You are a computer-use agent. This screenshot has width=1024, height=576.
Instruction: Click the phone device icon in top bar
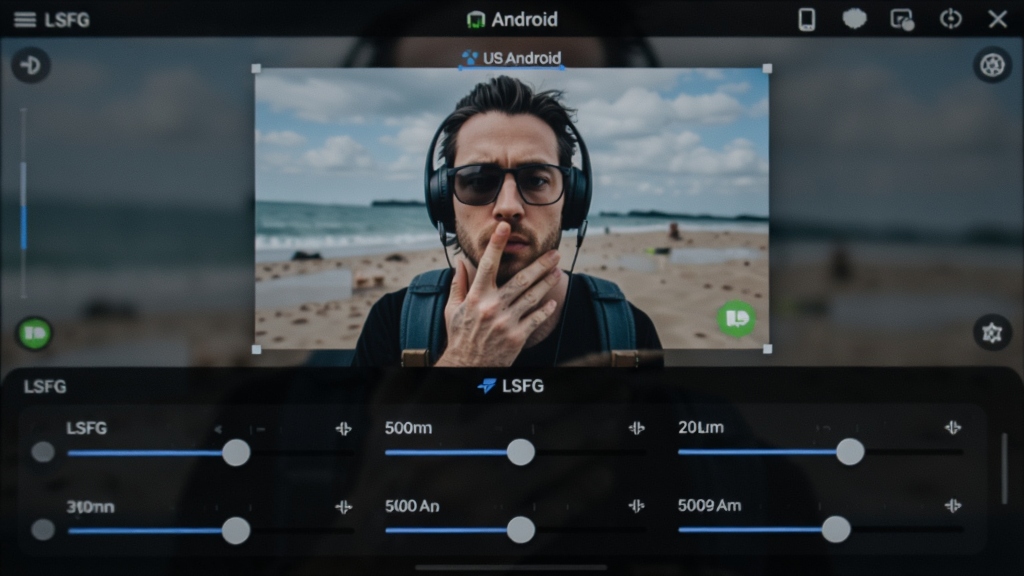pyautogui.click(x=807, y=20)
